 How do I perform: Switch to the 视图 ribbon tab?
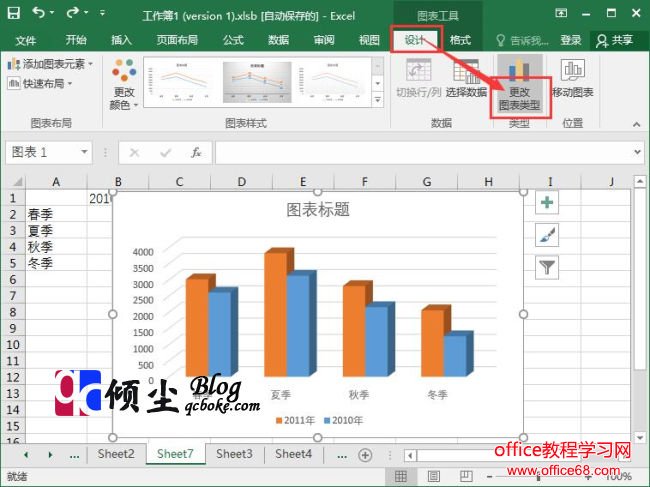pyautogui.click(x=369, y=40)
